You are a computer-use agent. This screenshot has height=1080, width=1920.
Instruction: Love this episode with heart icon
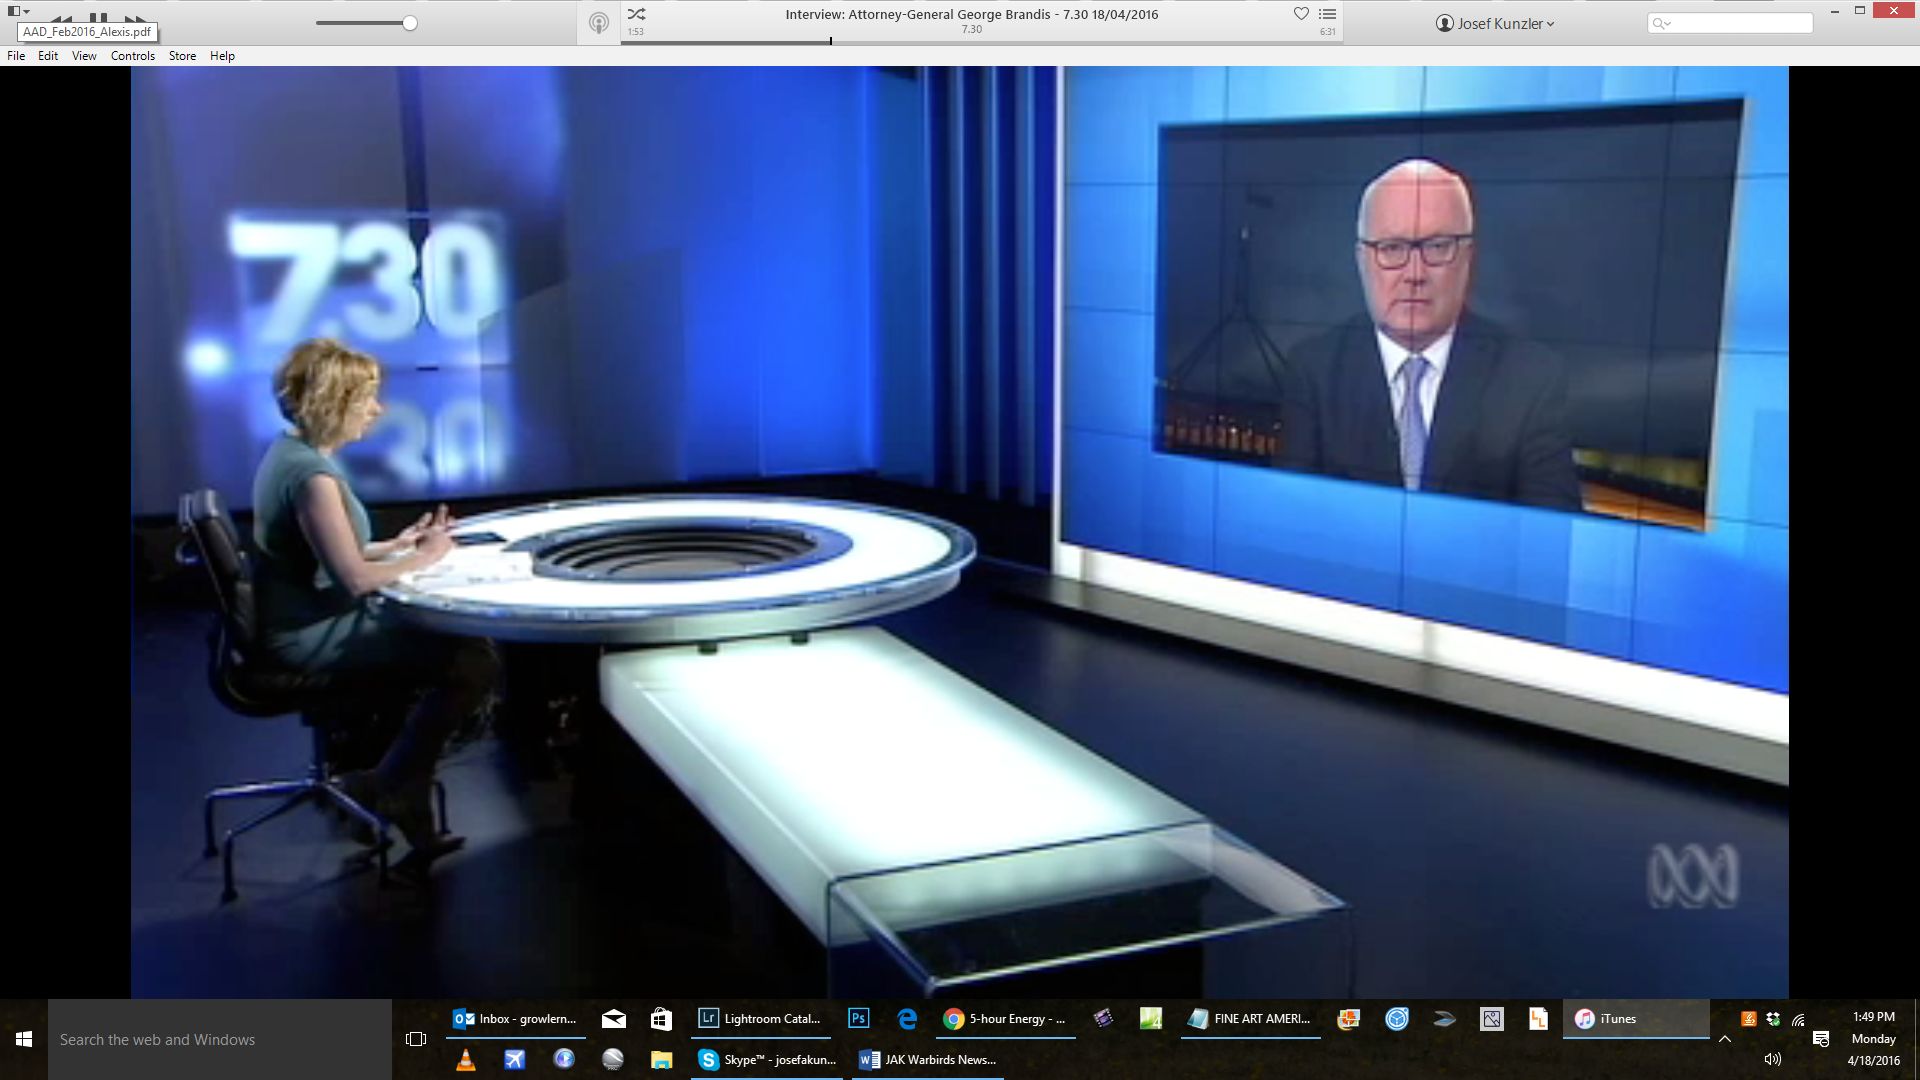[1301, 14]
